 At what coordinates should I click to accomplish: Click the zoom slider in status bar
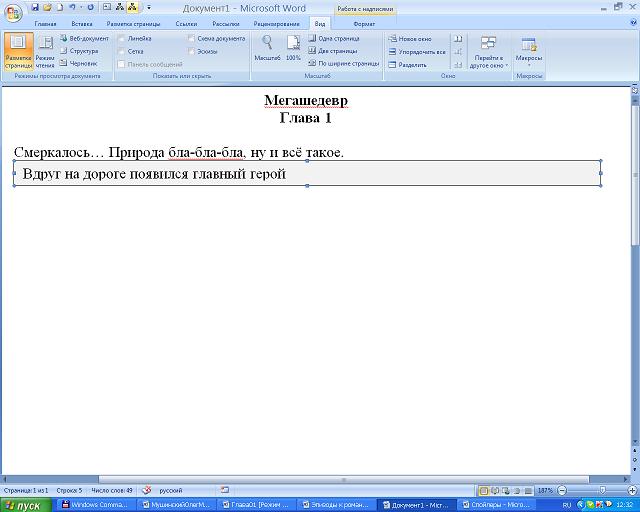pyautogui.click(x=599, y=491)
